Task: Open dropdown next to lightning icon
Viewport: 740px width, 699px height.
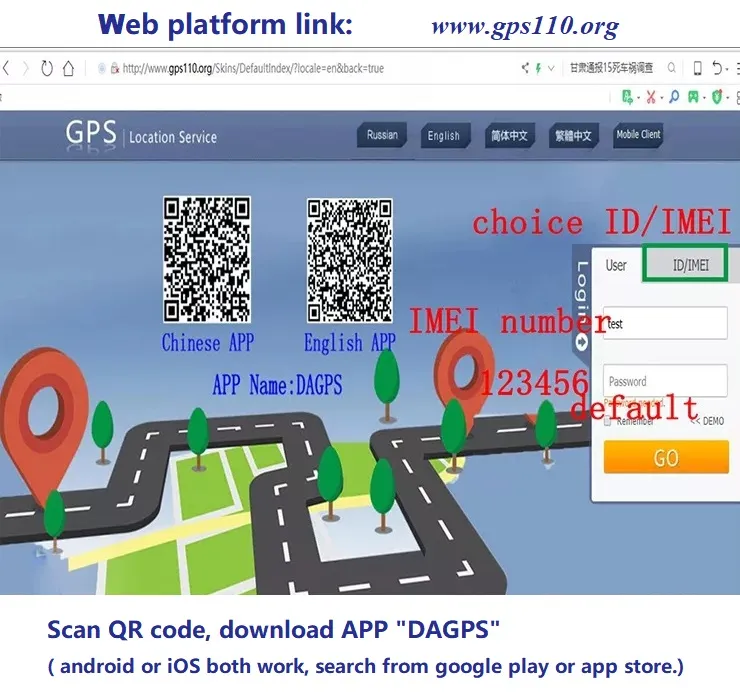Action: (551, 68)
